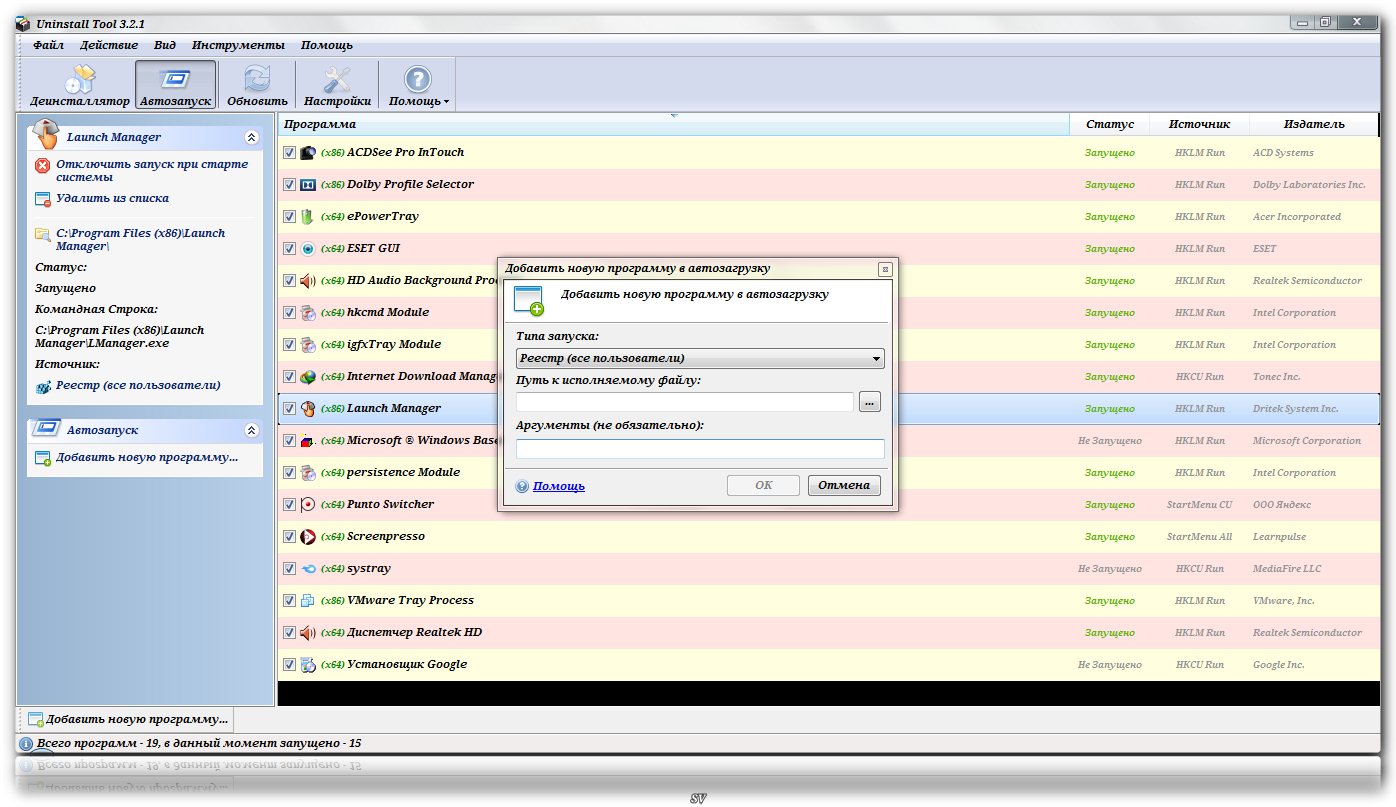Image resolution: width=1396 pixels, height=807 pixels.
Task: Disable the VMware Tray Process checkbox
Action: tap(289, 601)
